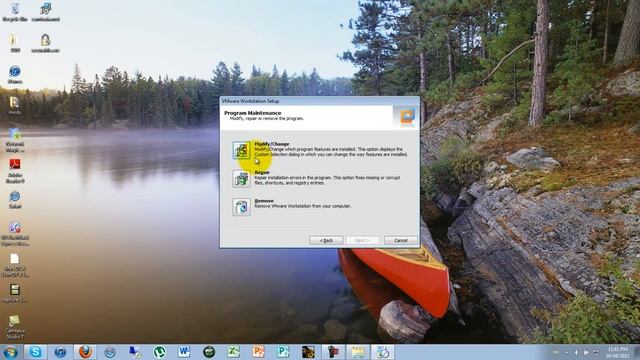This screenshot has width=640, height=360.
Task: Select the Remove heading text
Action: point(264,201)
